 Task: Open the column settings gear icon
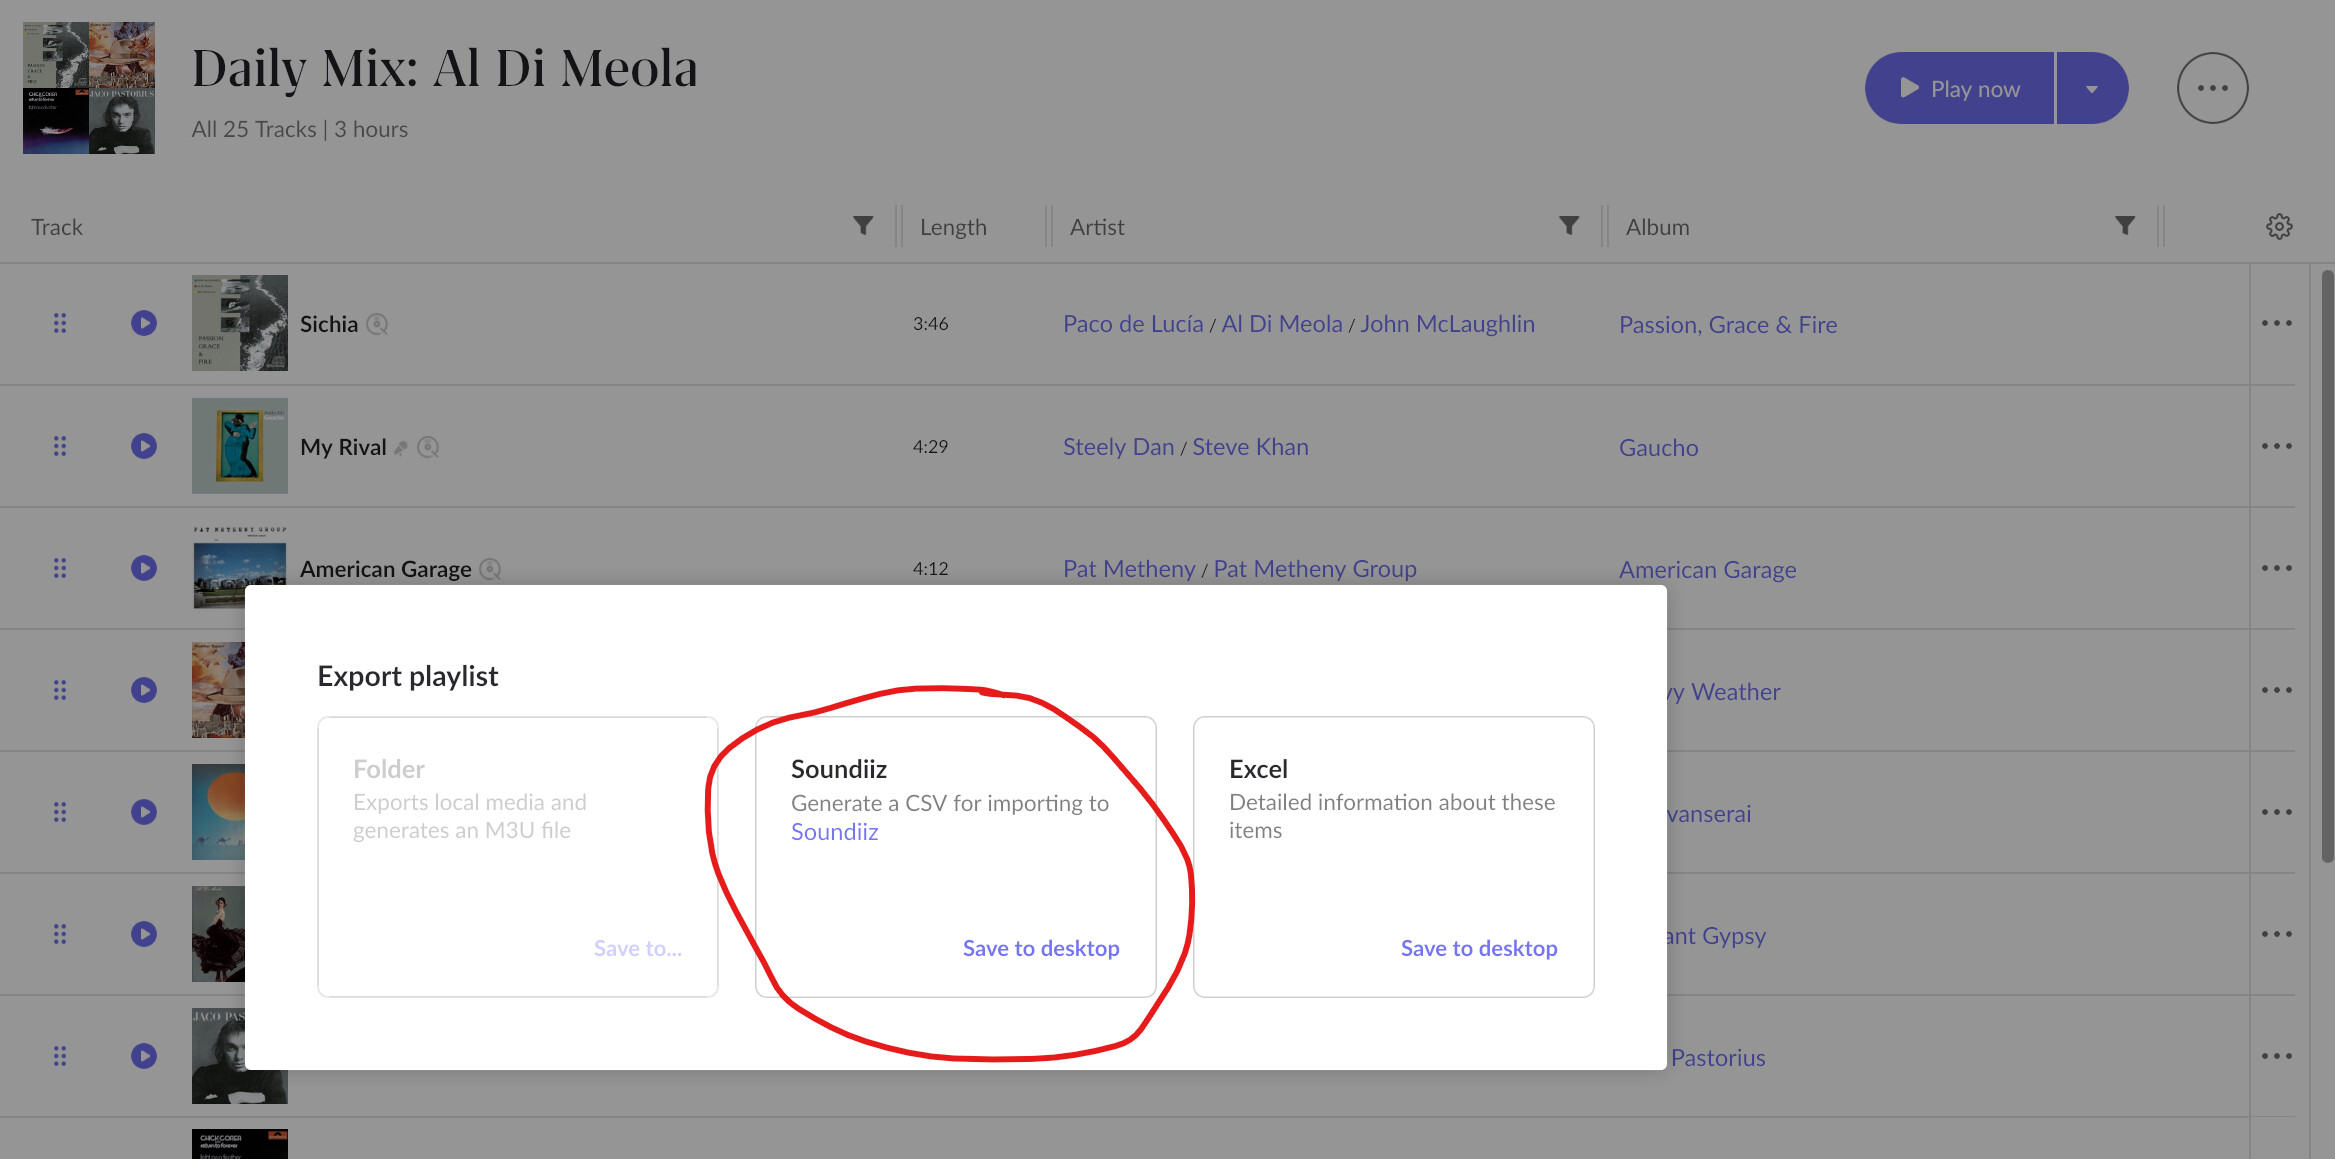2279,226
